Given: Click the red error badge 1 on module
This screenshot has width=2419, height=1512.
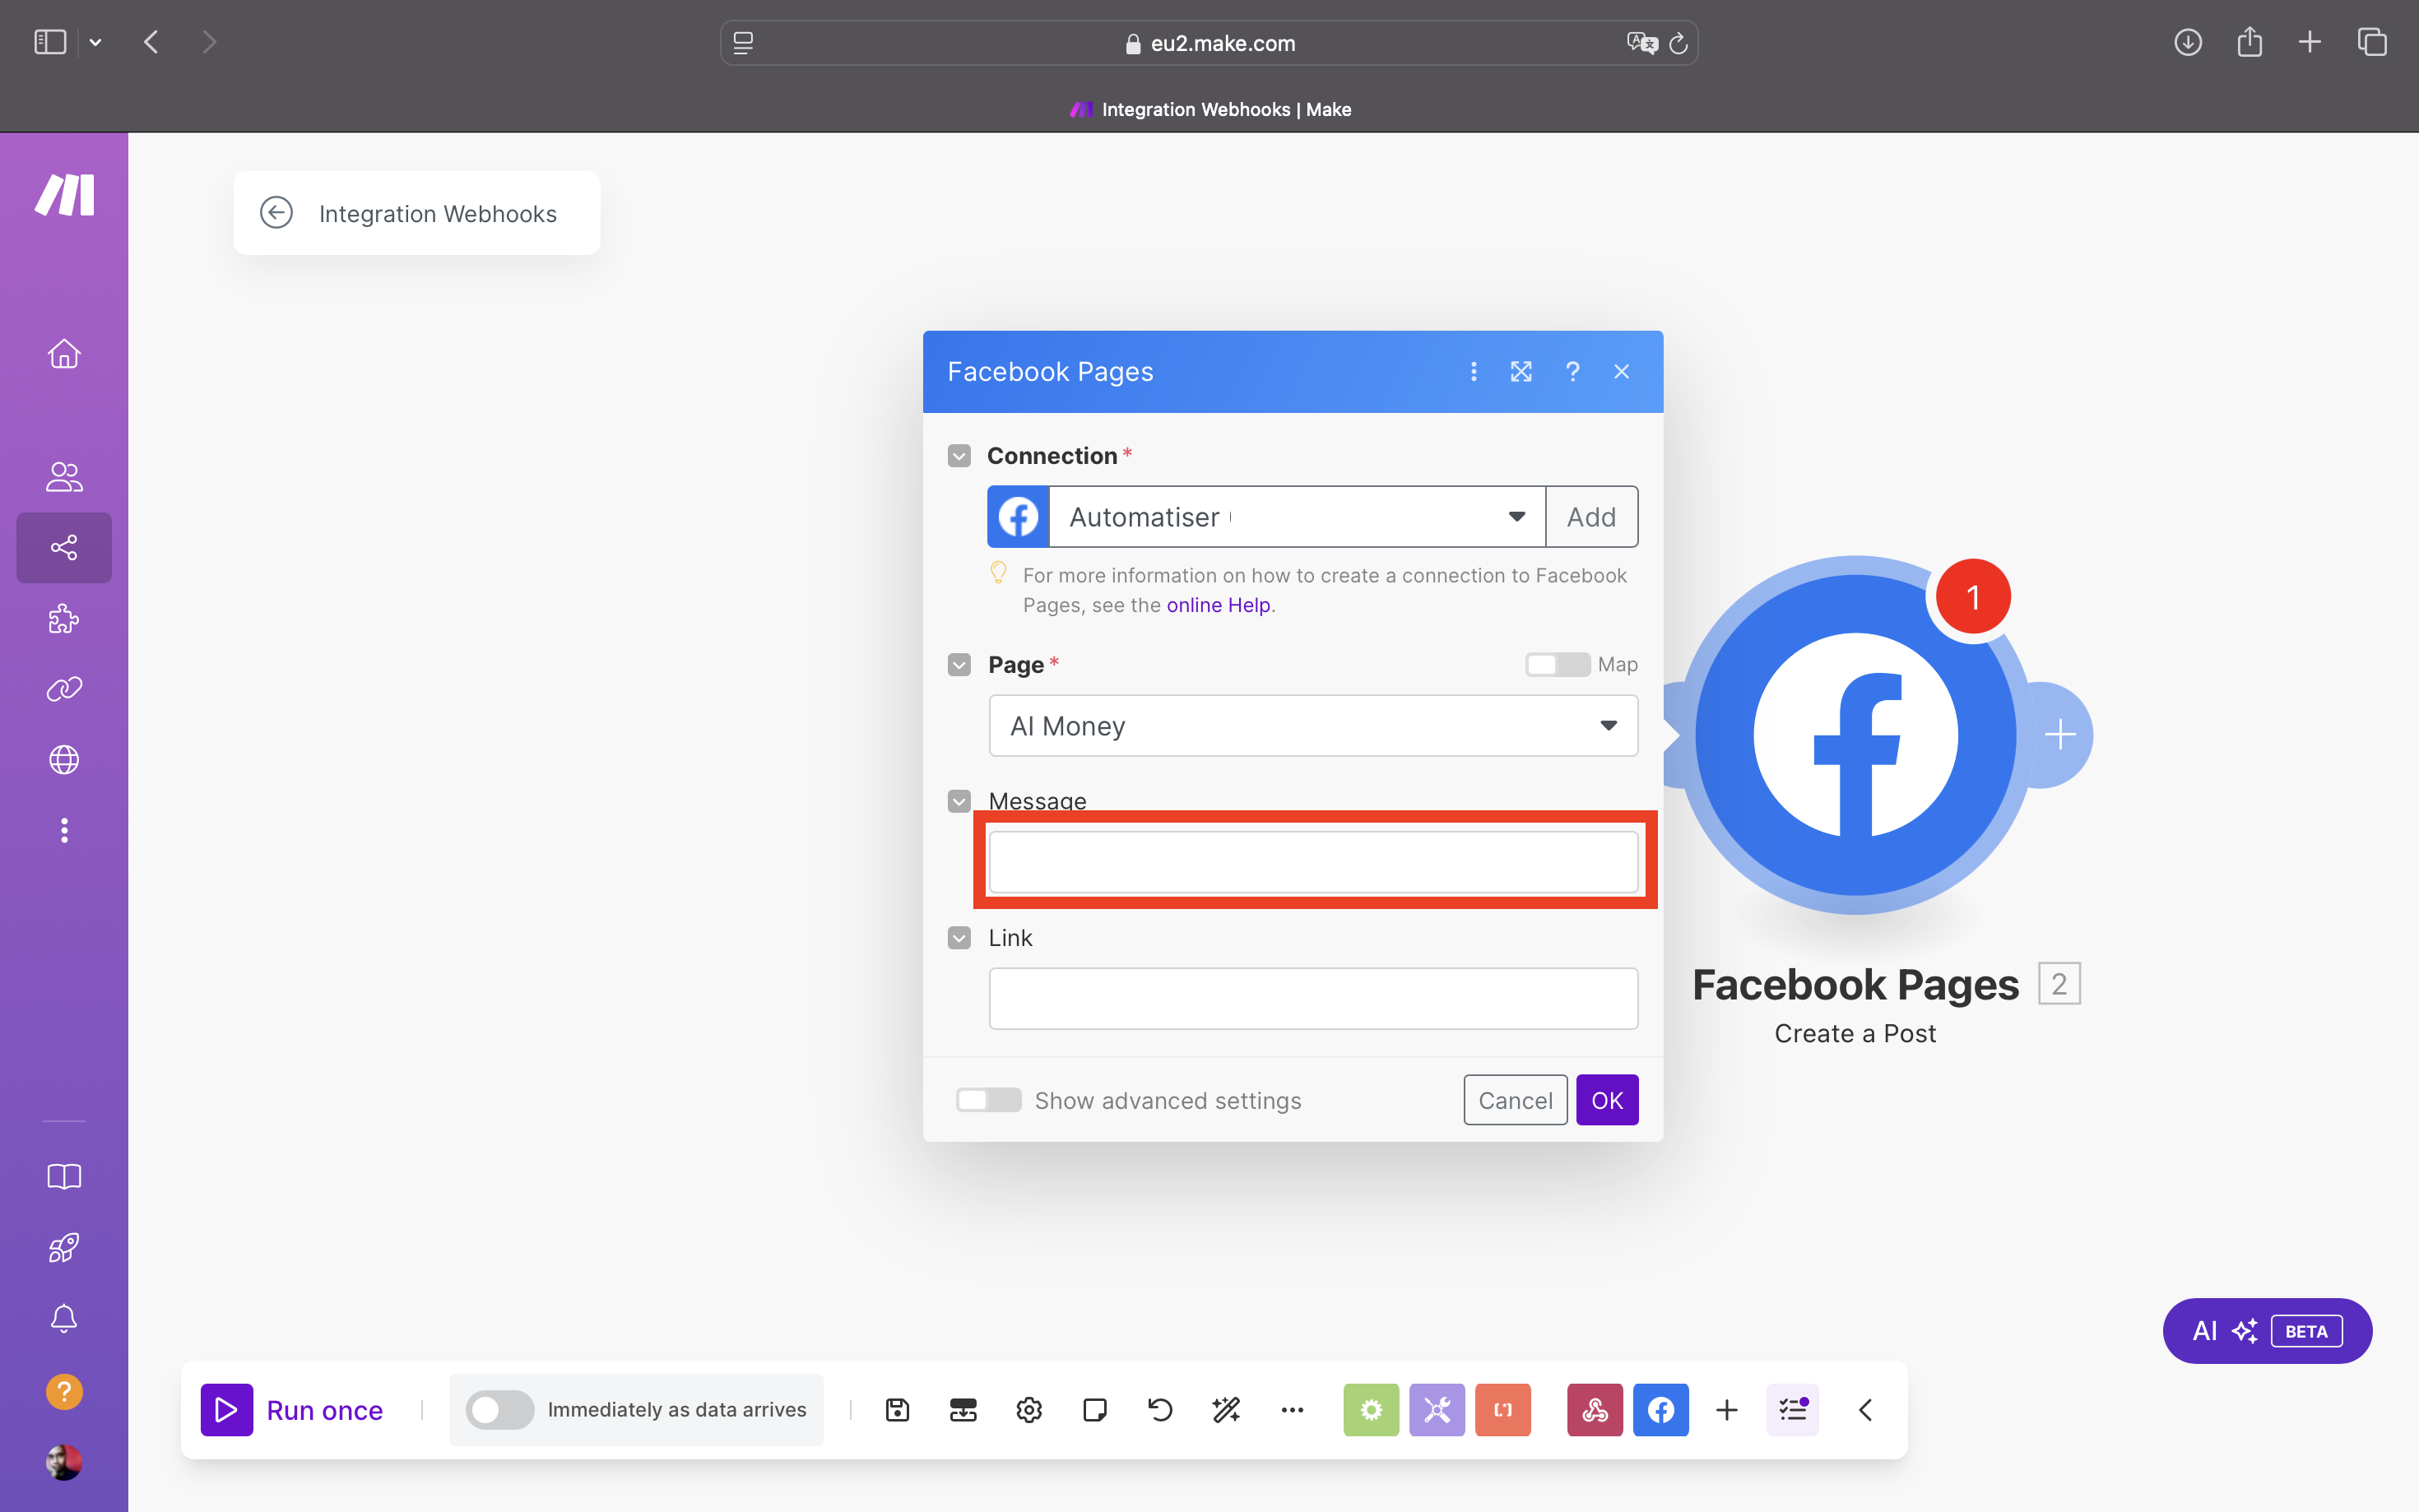Looking at the screenshot, I should click(x=1973, y=597).
